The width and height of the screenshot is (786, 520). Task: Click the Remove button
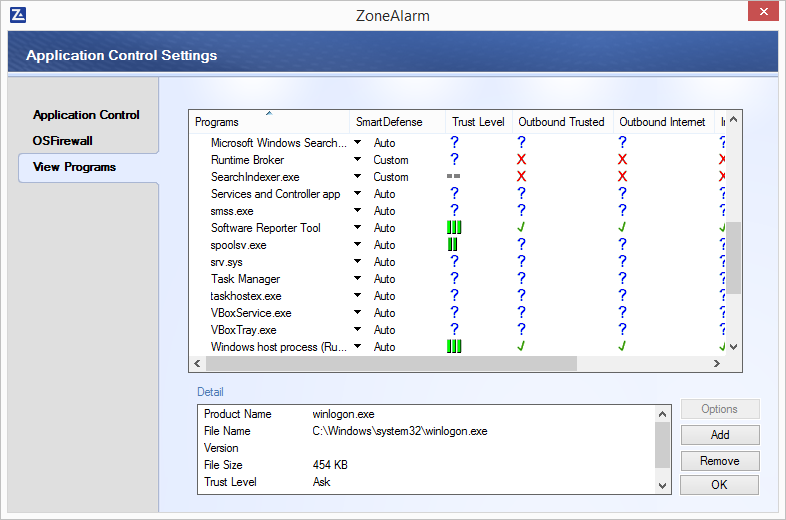click(x=720, y=461)
